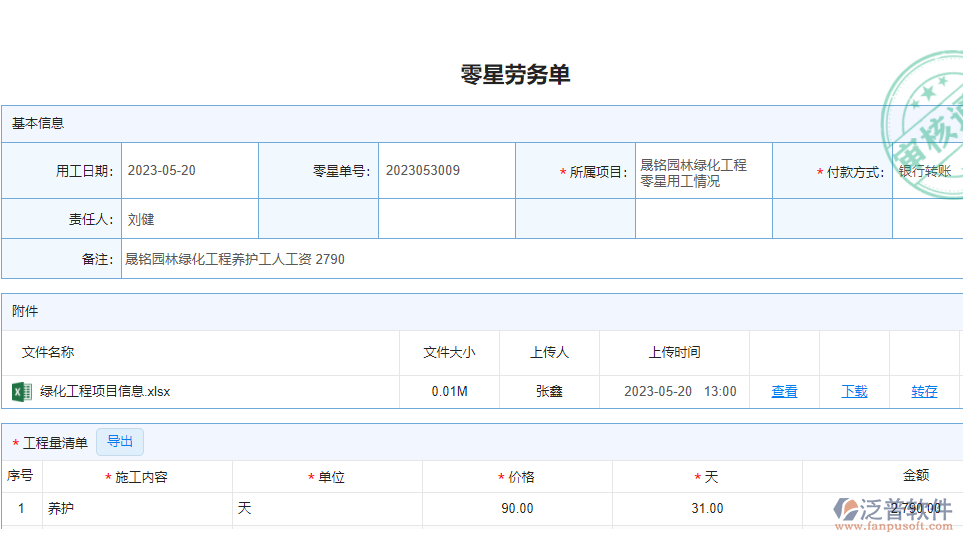
Task: Click the 单位 cell showing 天
Action: click(x=326, y=508)
